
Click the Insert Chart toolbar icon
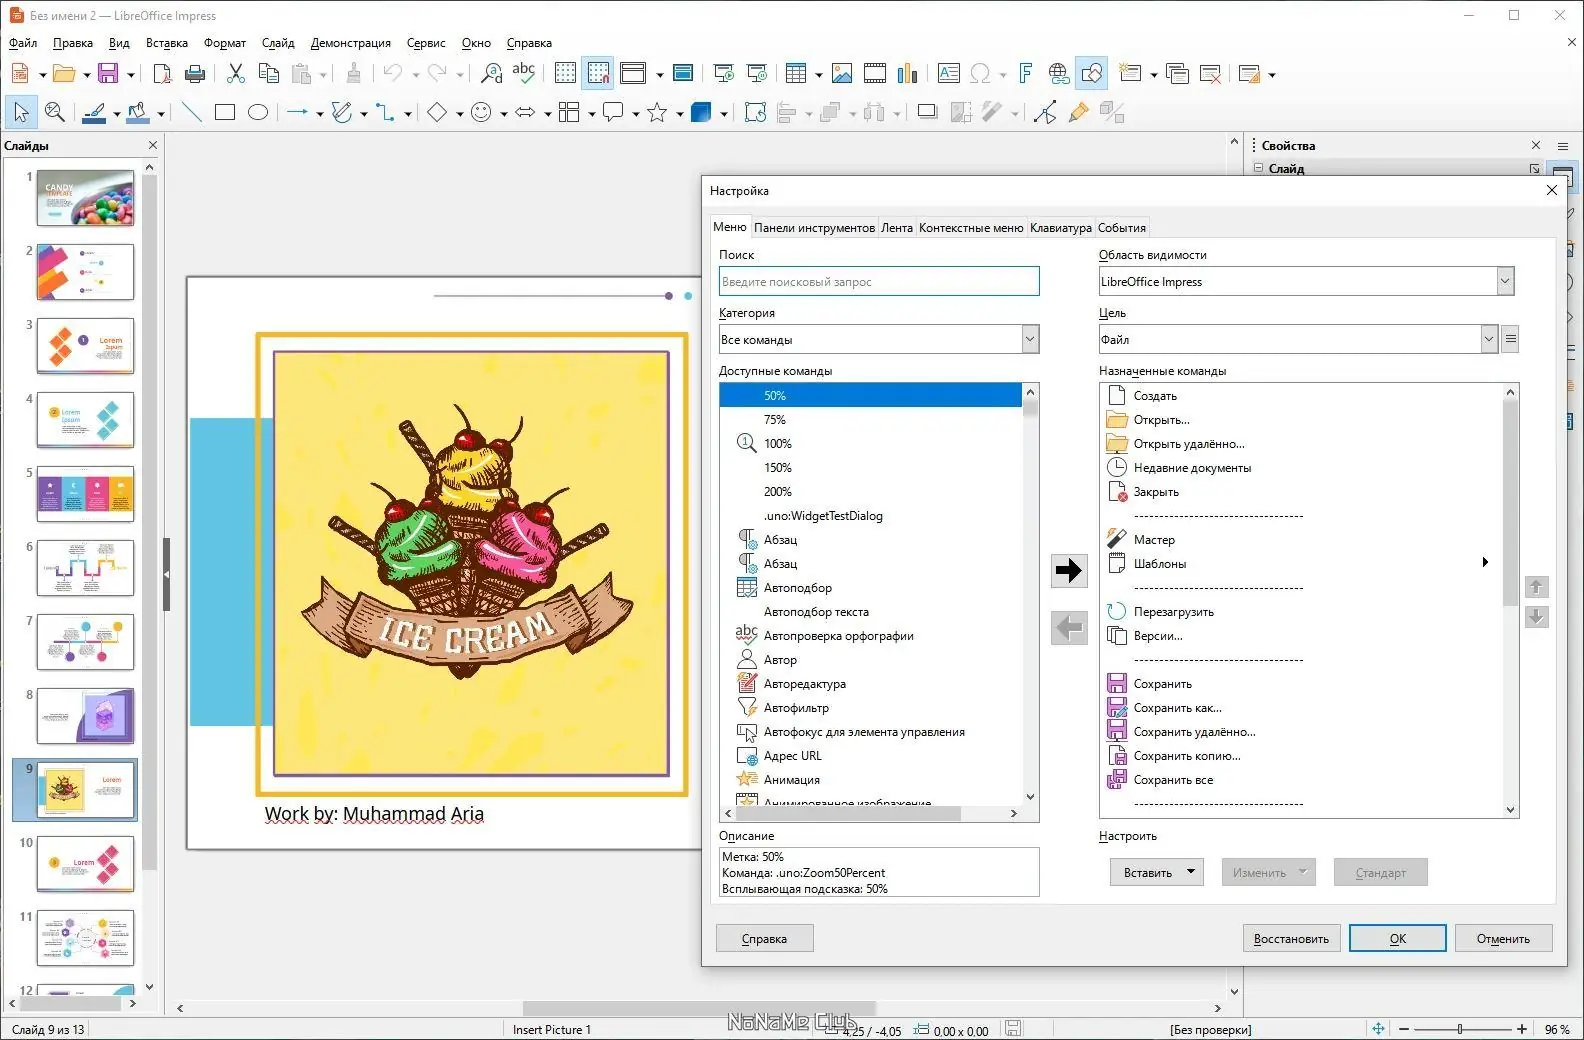point(907,74)
